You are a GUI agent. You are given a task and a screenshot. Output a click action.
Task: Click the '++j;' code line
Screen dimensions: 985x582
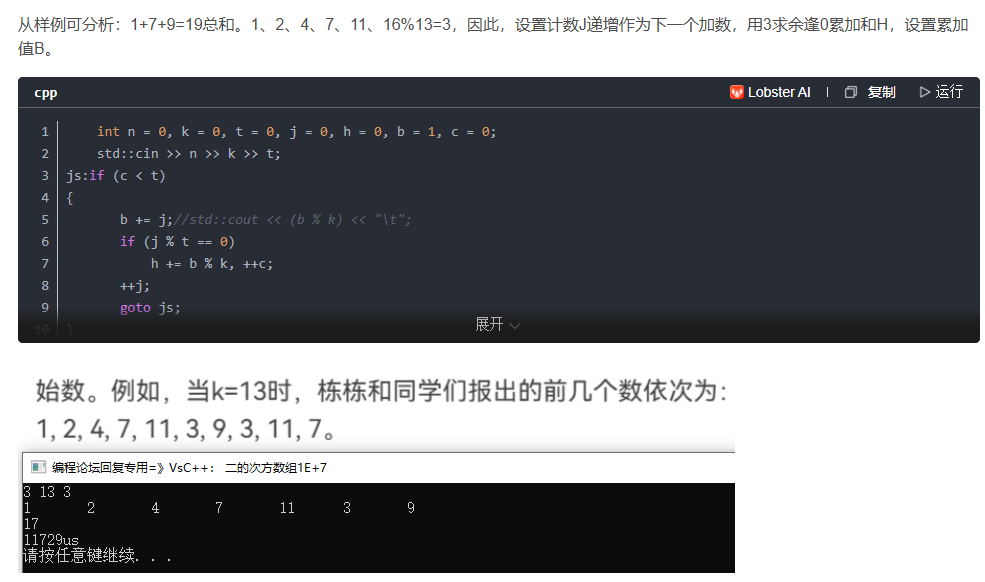click(135, 286)
